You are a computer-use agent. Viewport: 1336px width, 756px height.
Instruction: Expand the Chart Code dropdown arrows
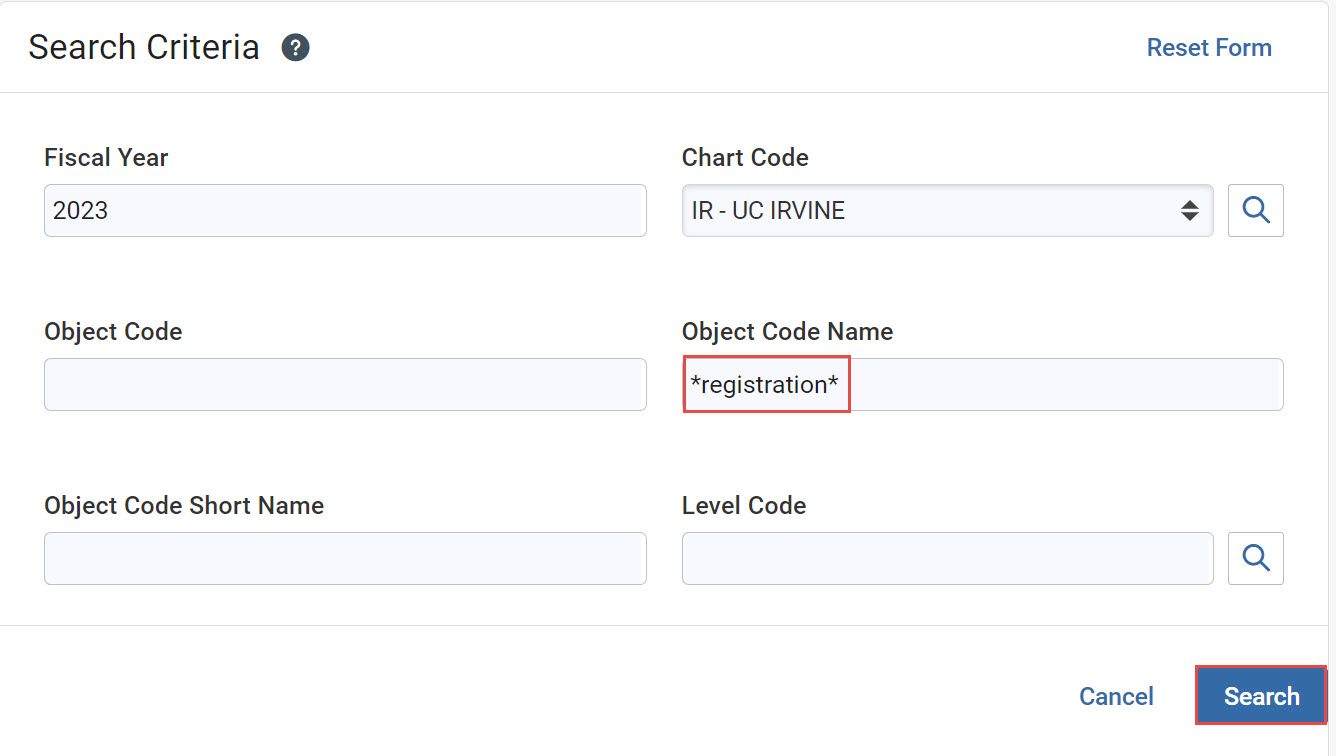(x=1189, y=210)
